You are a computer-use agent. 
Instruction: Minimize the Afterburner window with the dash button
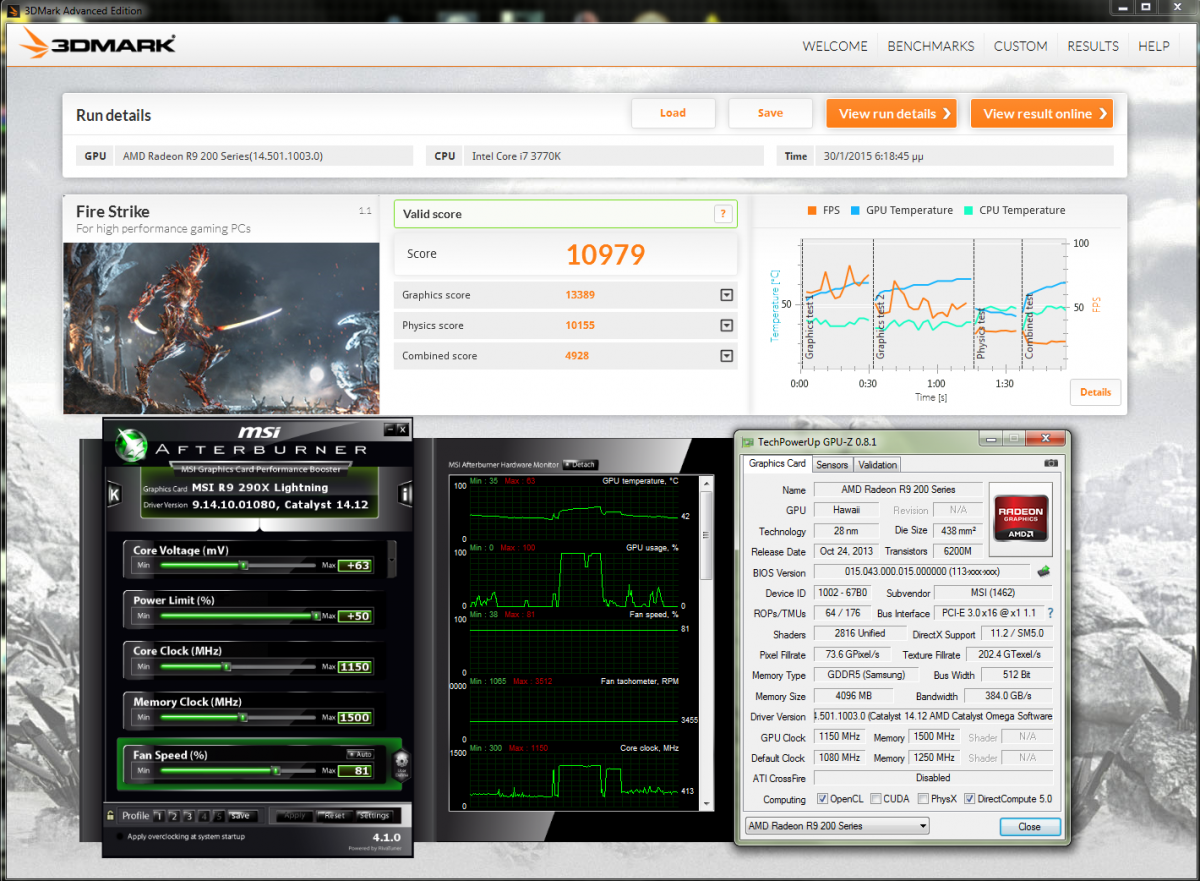(389, 429)
